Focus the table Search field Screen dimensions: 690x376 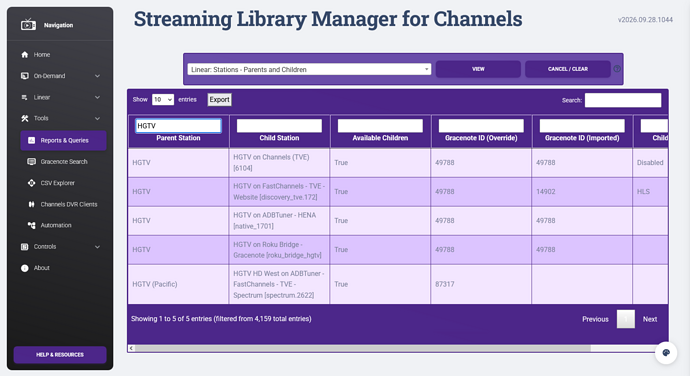click(623, 100)
